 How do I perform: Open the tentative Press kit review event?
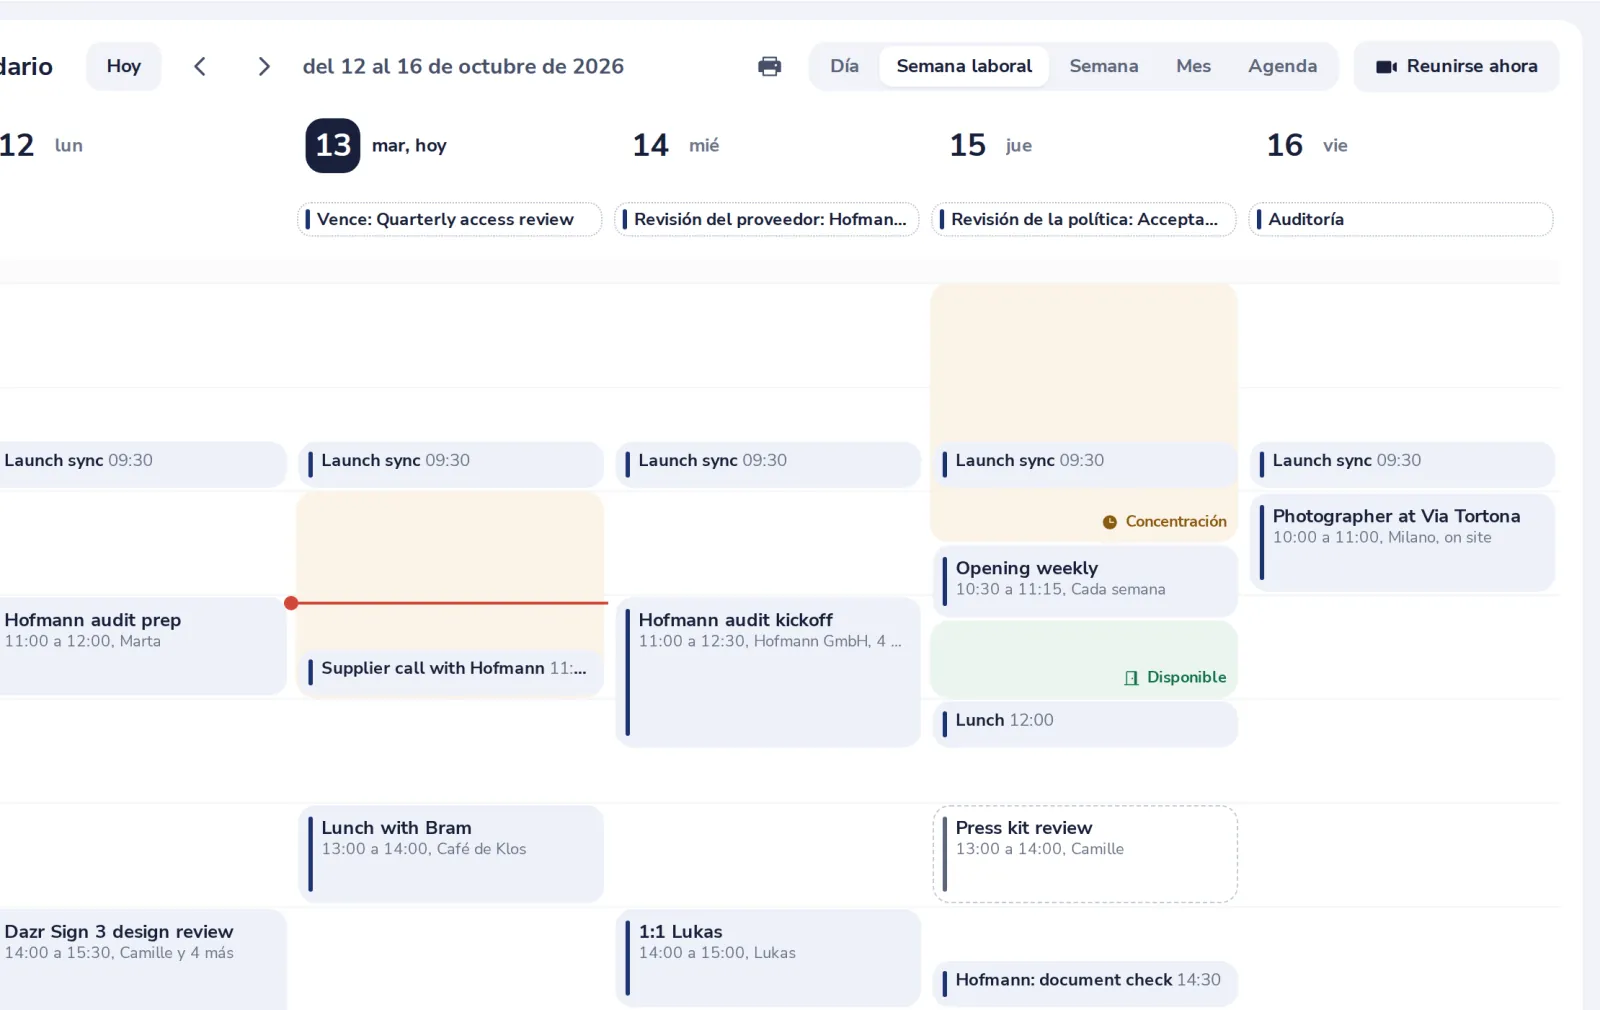tap(1085, 854)
